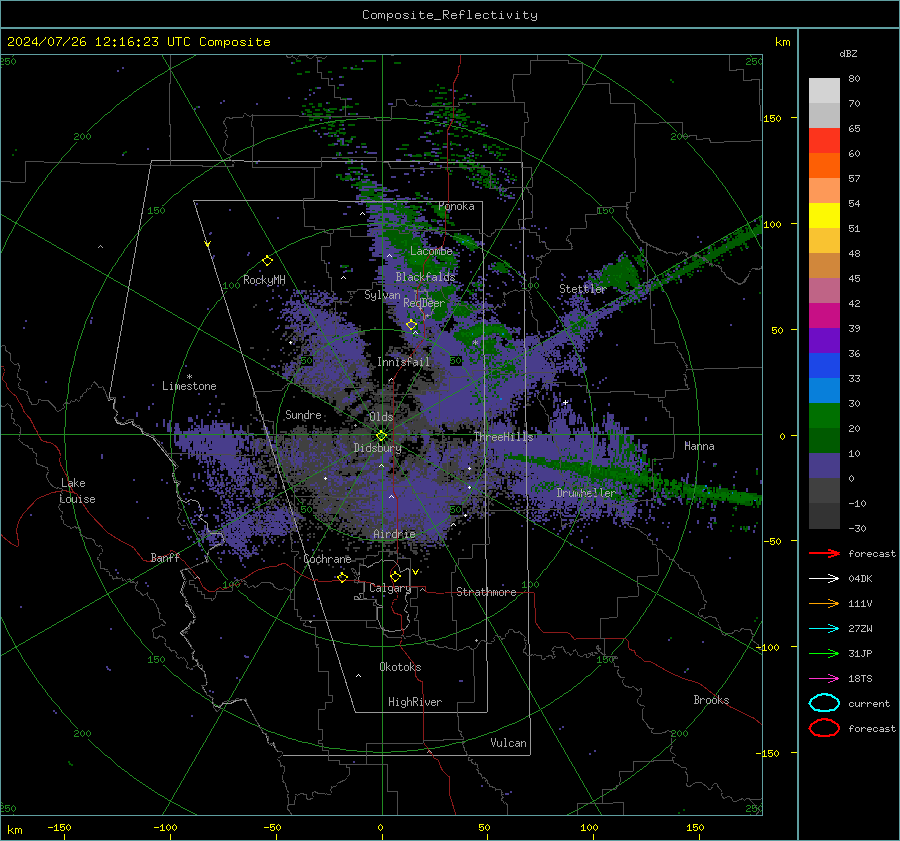
Task: Click the RedDeer city label
Action: pos(424,303)
